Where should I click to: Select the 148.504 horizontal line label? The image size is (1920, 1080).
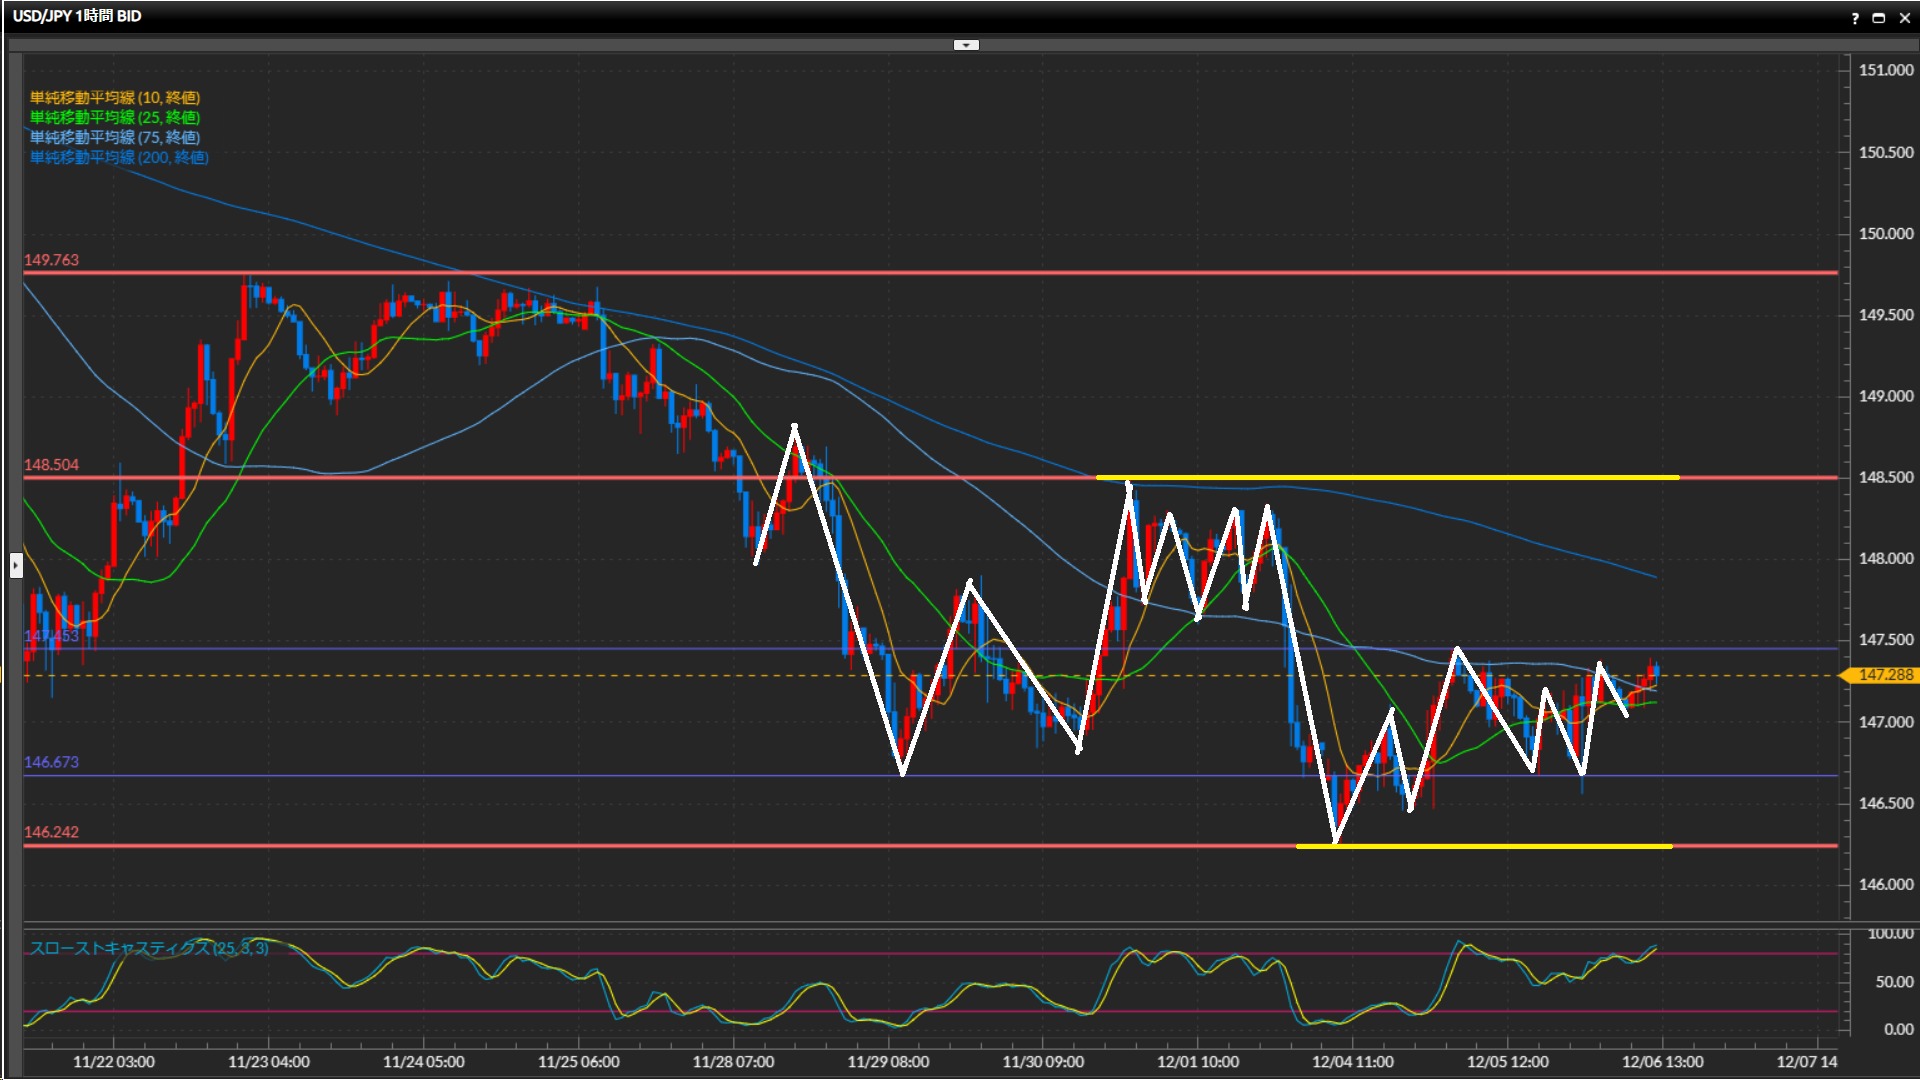tap(51, 465)
